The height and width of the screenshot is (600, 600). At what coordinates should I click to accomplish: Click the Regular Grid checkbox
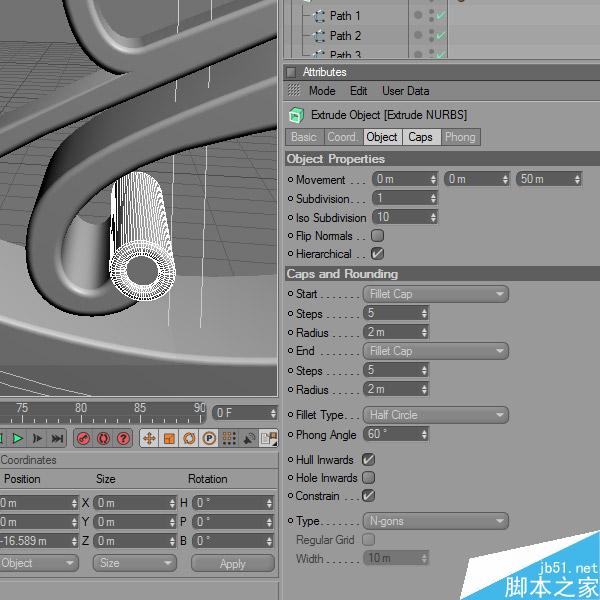(368, 540)
